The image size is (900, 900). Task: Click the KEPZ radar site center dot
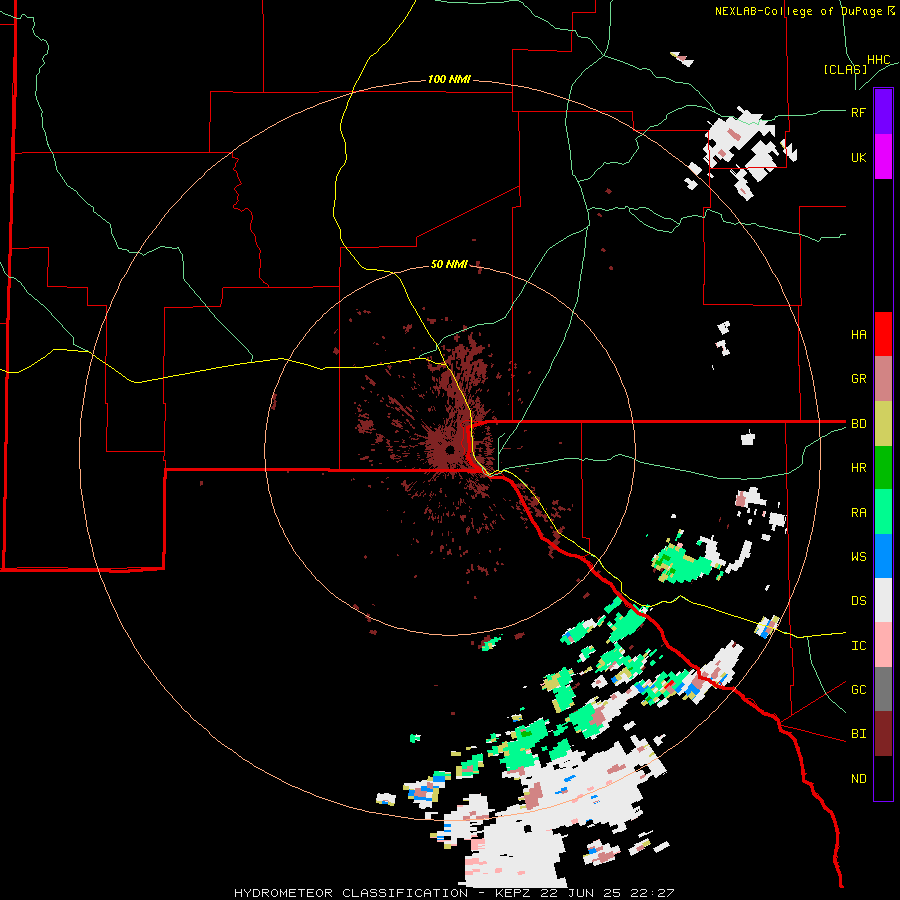451,449
